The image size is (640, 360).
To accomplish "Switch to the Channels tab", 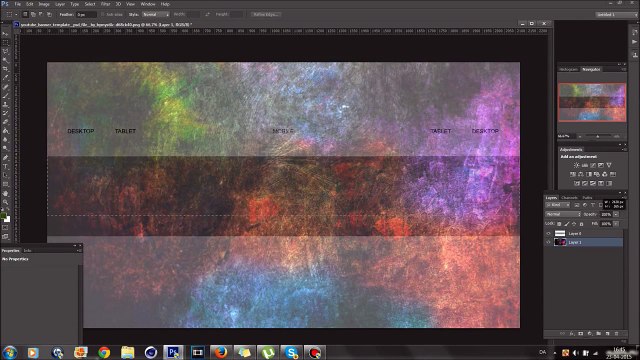I will 569,198.
